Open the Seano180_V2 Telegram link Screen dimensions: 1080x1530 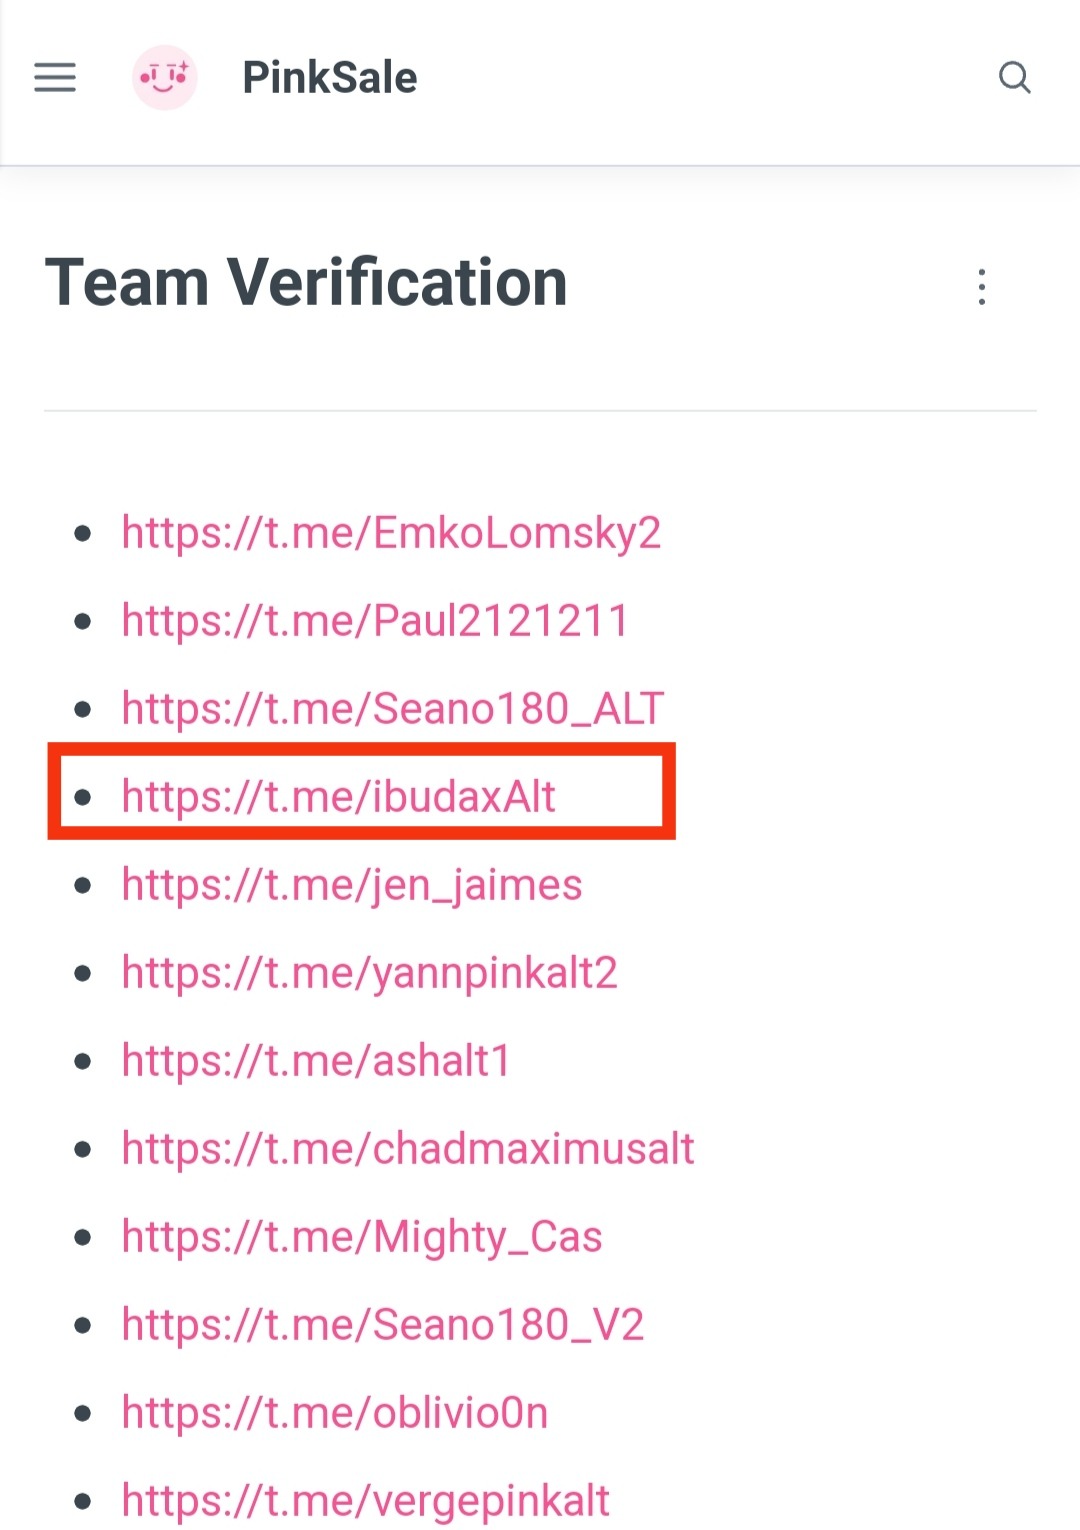click(382, 1325)
